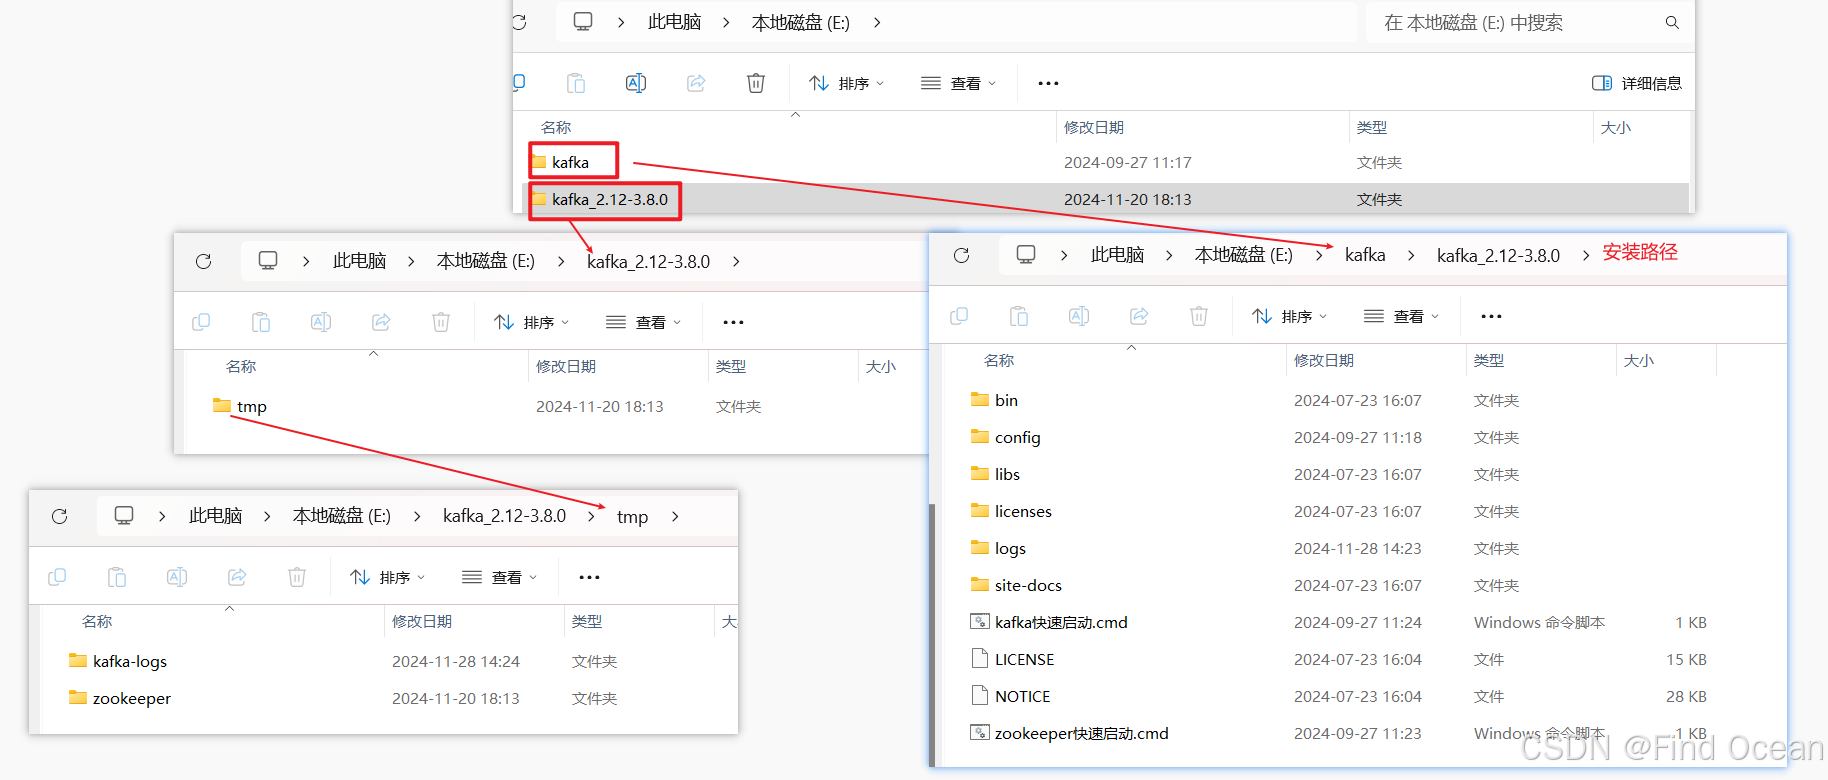Select the site-docs folder
This screenshot has height=780, width=1828.
1016,585
